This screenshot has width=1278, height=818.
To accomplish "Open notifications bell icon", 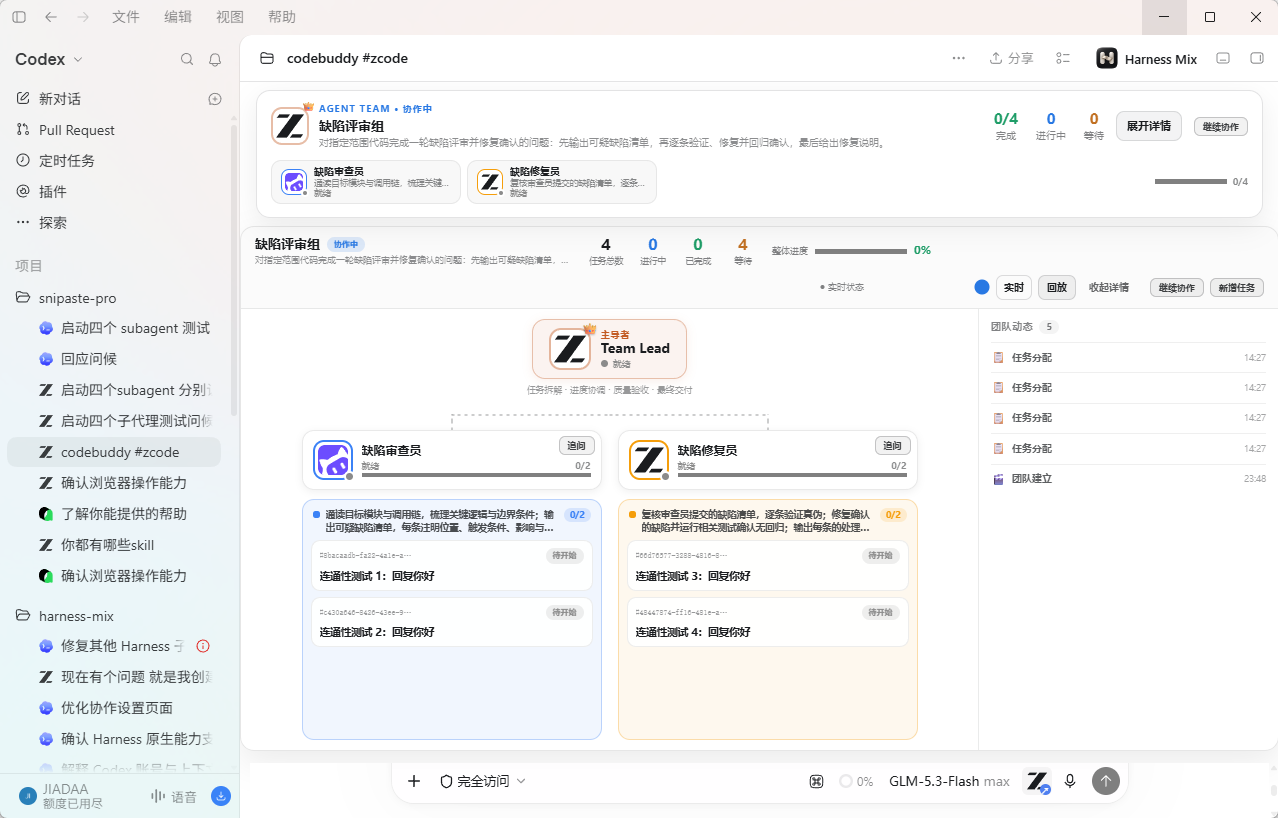I will point(215,60).
